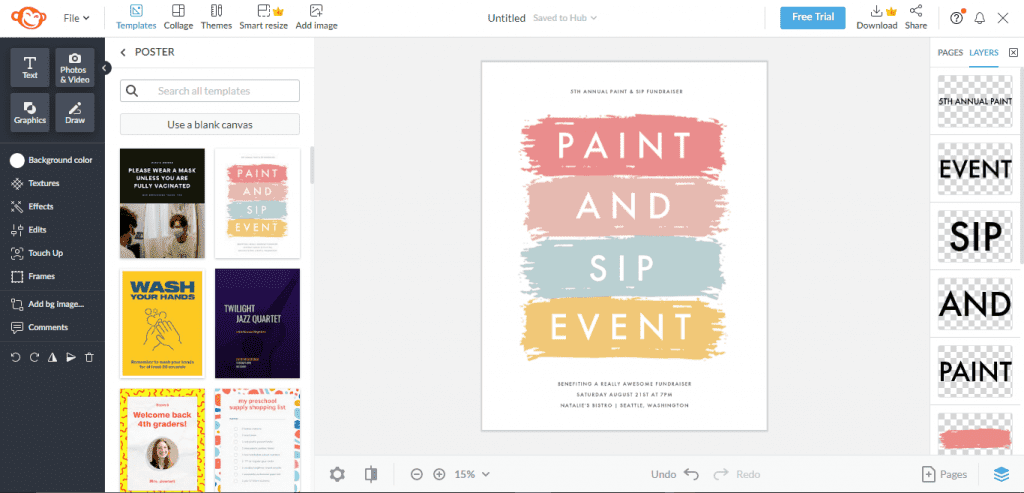The image size is (1024, 493).
Task: Click the trash delete icon in sidebar
Action: point(89,357)
